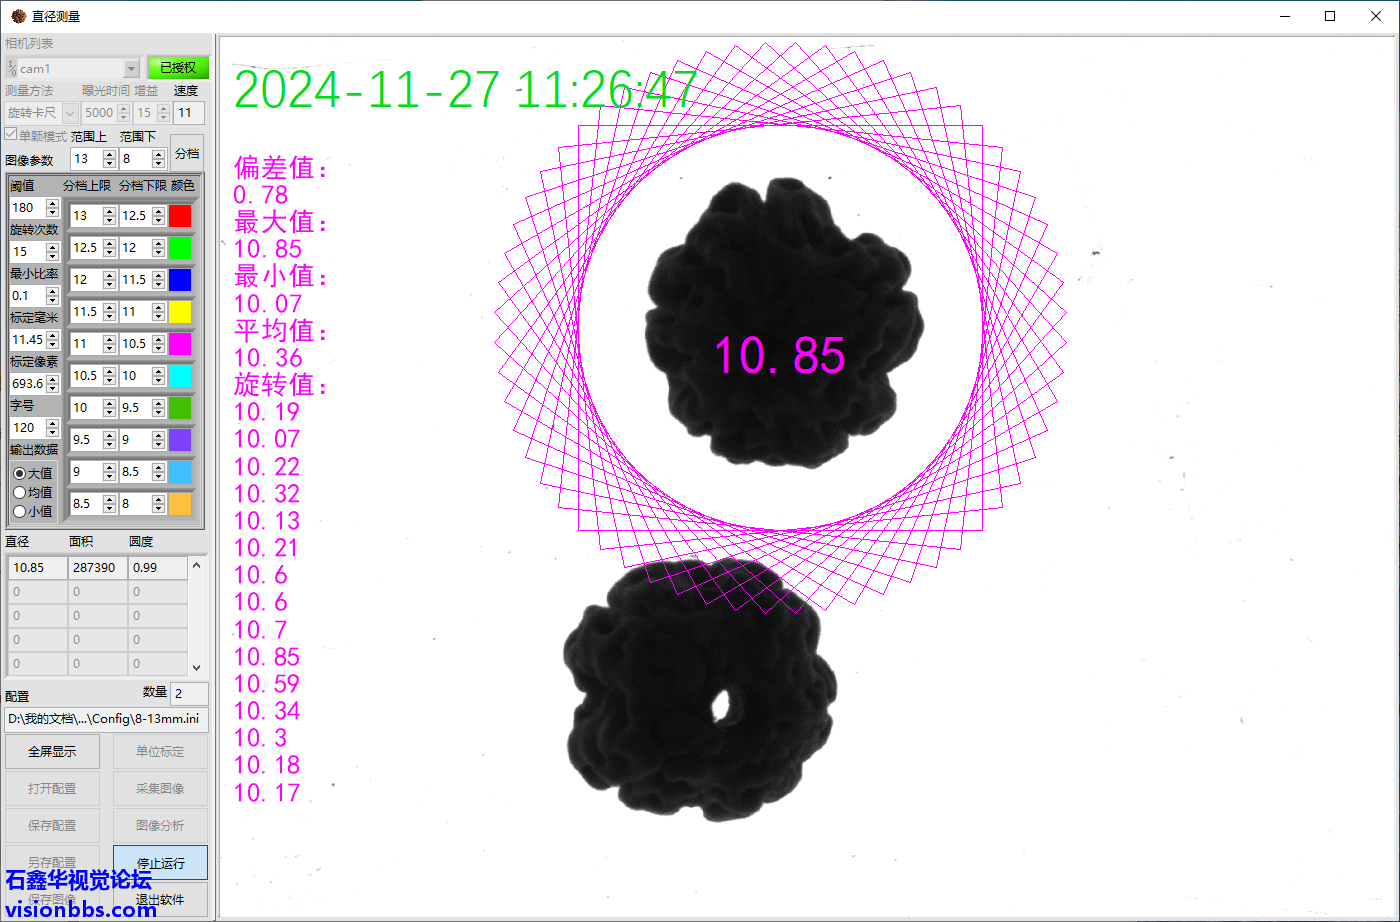Image resolution: width=1400 pixels, height=922 pixels.
Task: Click the orange color swatch
Action: click(x=180, y=504)
